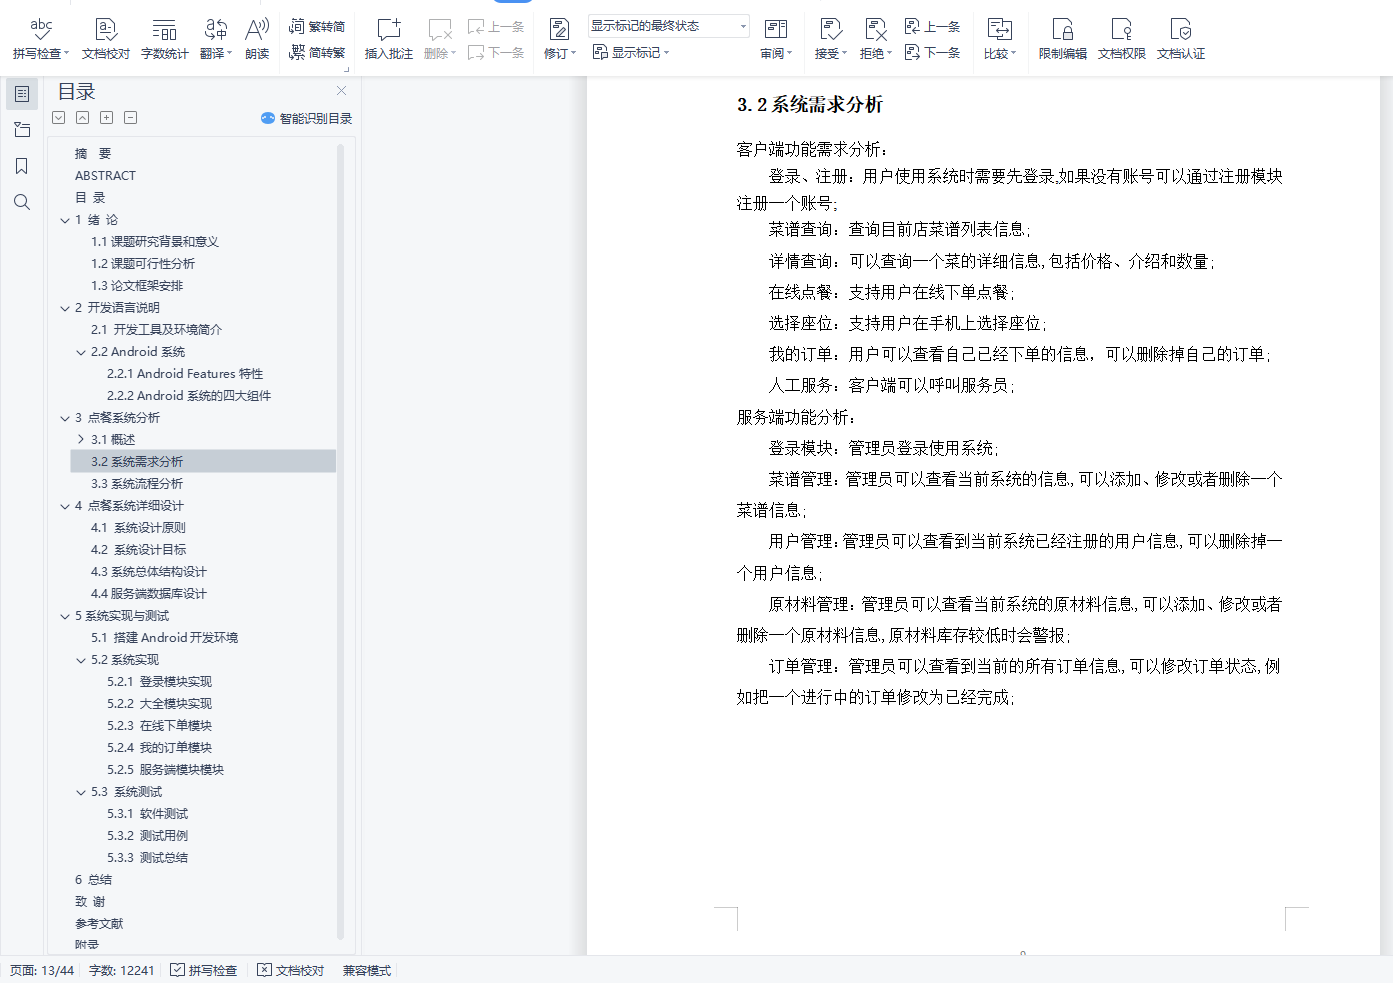
Task: Open the 比较 compare documents tool
Action: click(1000, 39)
